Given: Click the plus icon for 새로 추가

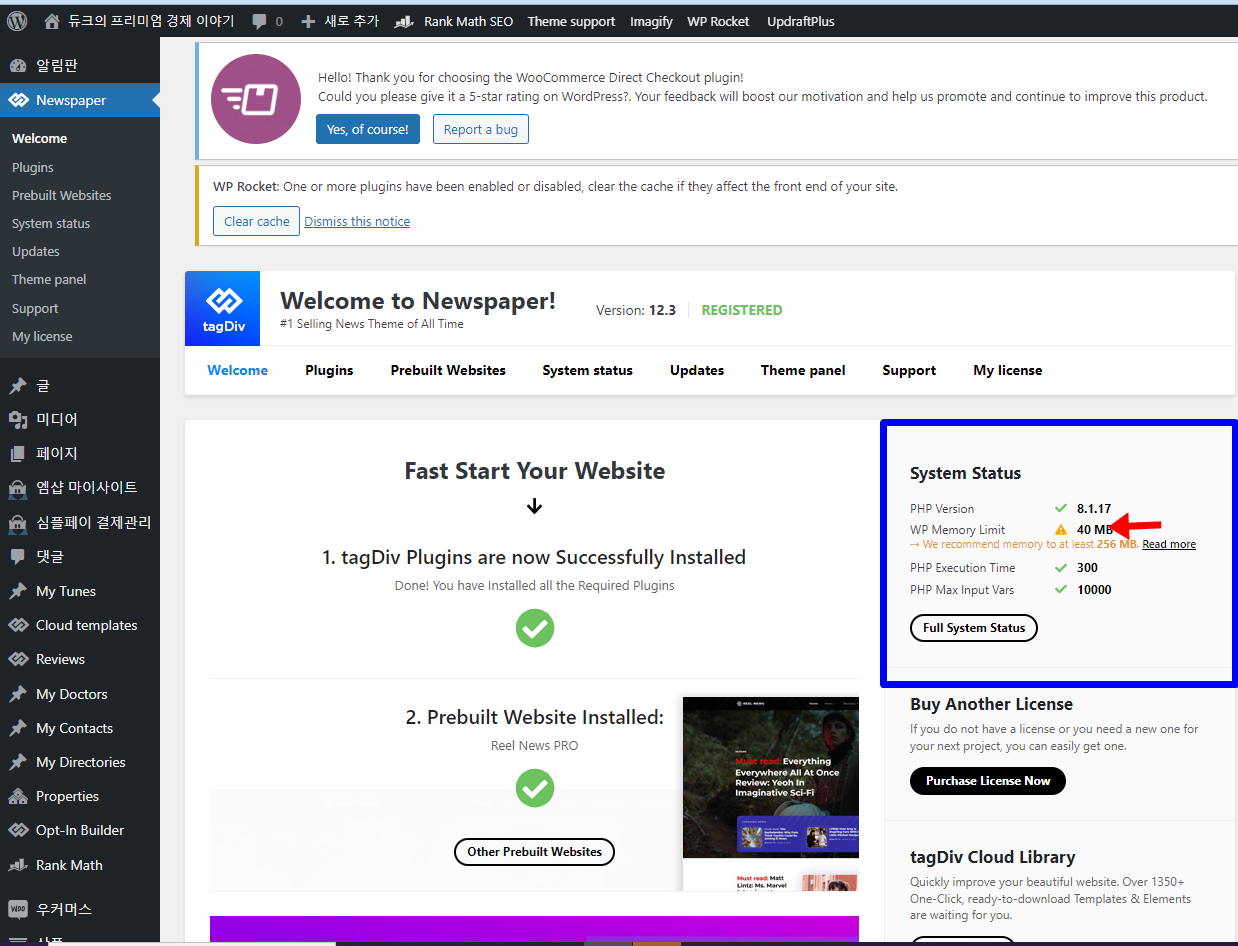Looking at the screenshot, I should tap(308, 21).
